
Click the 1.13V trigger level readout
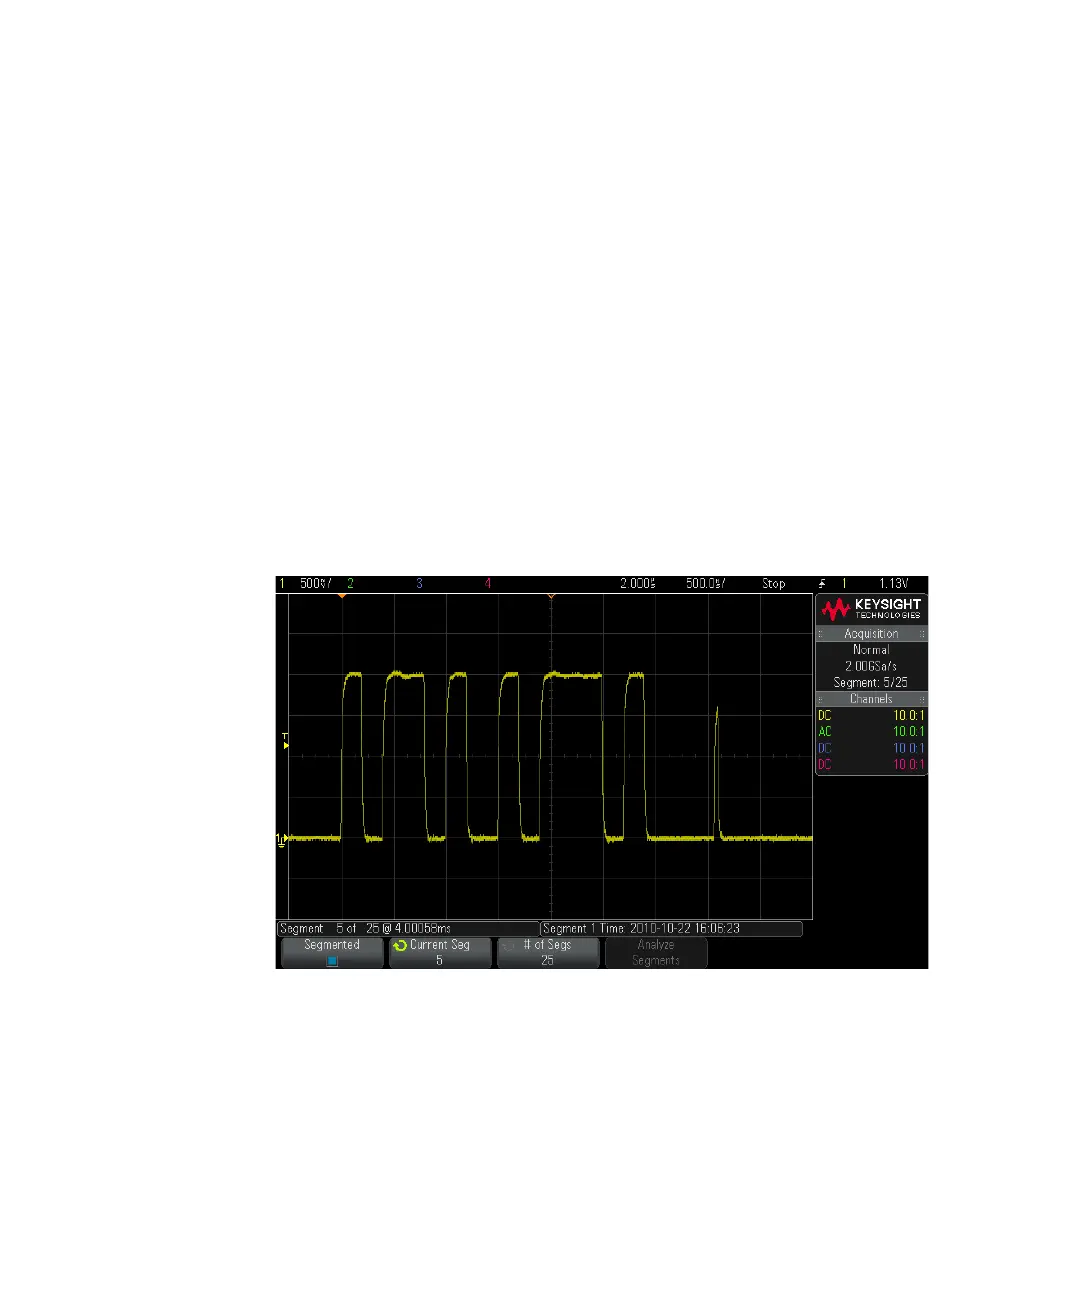[x=893, y=583]
